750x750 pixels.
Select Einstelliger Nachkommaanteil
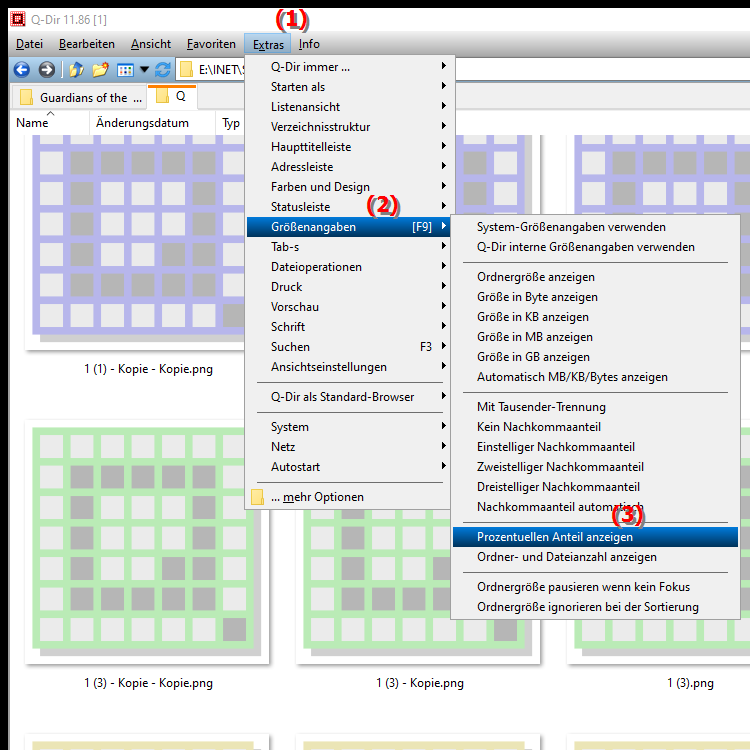(x=595, y=447)
